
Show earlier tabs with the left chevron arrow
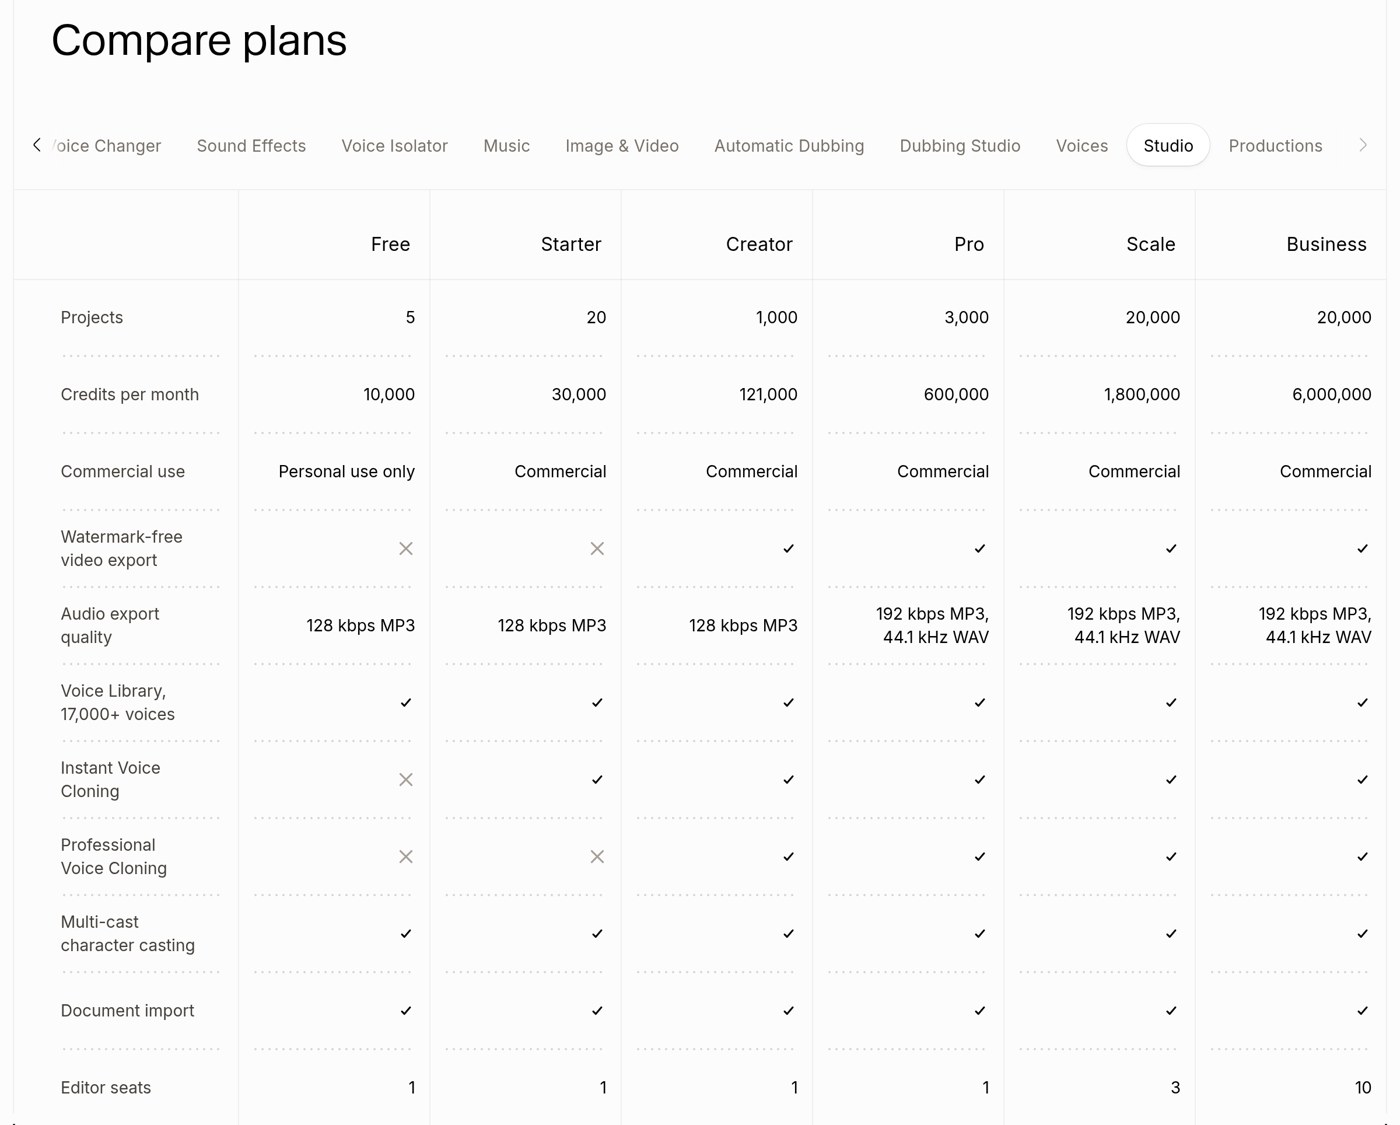37,145
